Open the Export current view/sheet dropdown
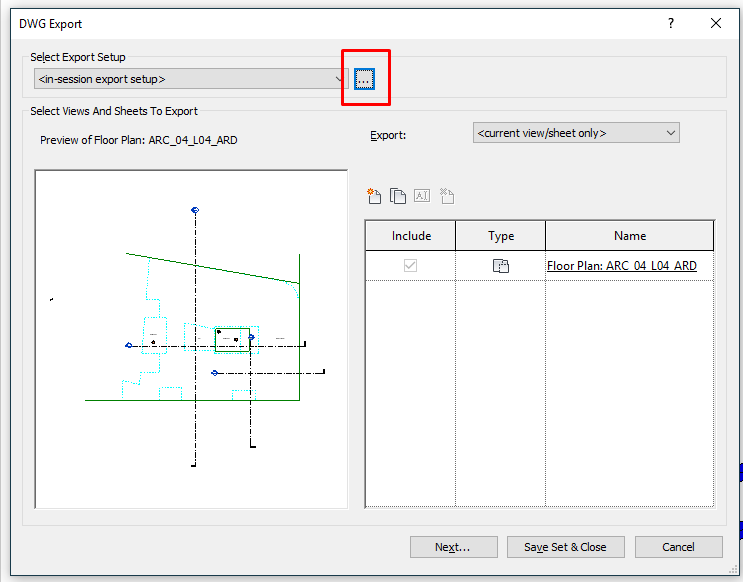Viewport: 743px width, 582px height. point(576,133)
